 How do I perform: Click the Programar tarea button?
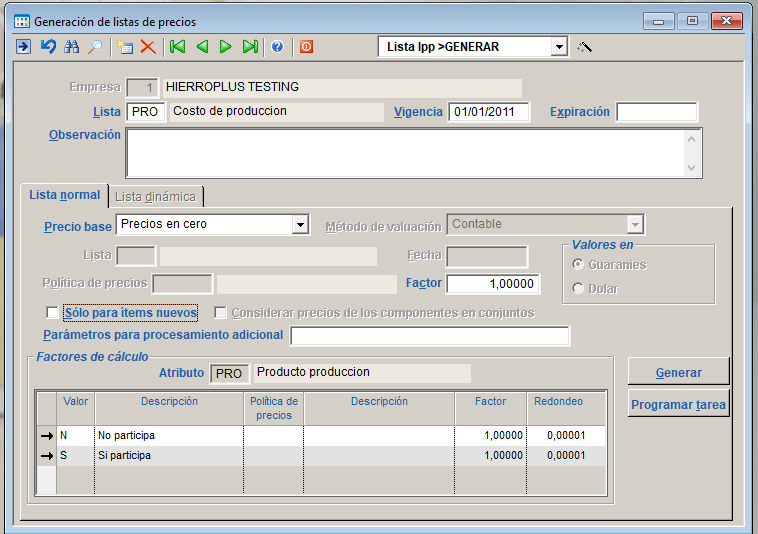tap(678, 405)
